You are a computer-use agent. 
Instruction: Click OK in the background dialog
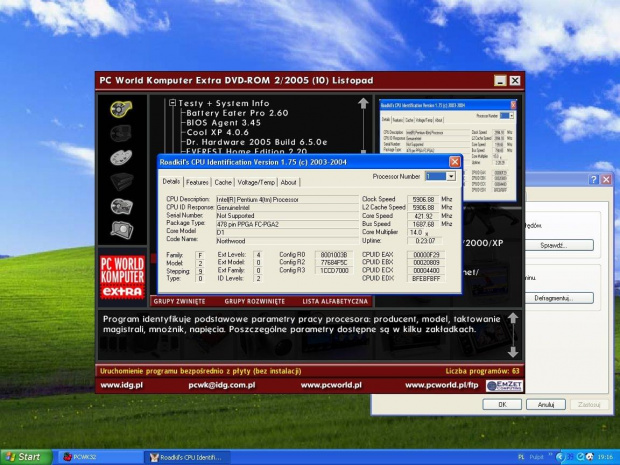[x=502, y=405]
